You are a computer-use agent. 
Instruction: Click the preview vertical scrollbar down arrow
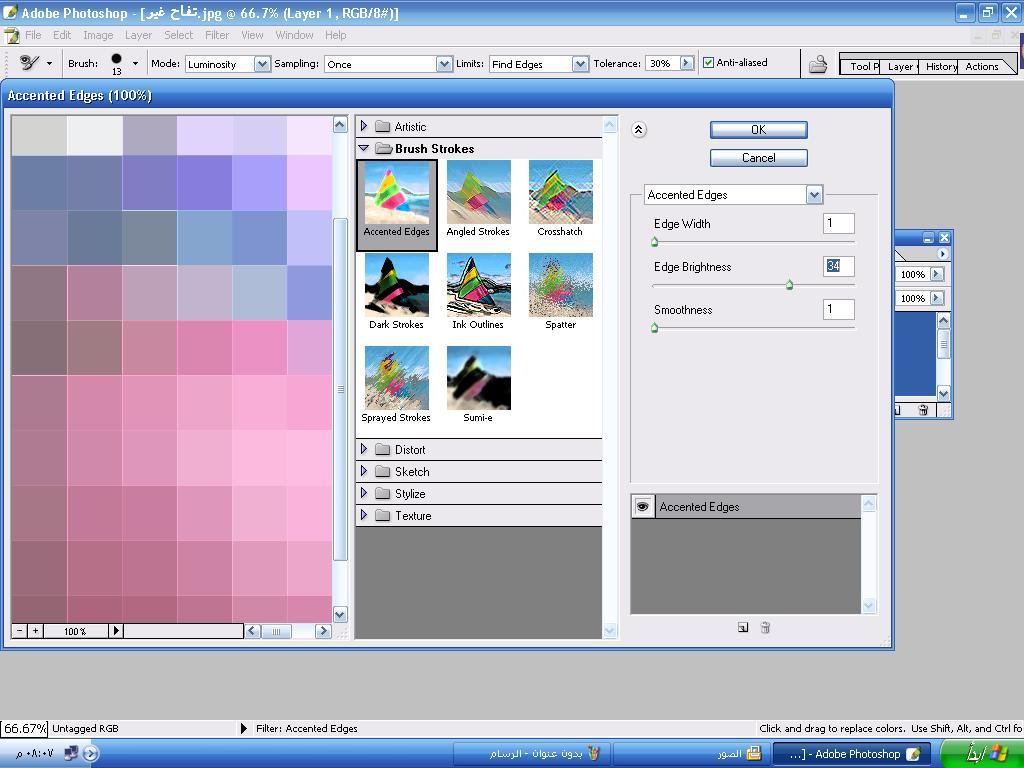pos(340,615)
